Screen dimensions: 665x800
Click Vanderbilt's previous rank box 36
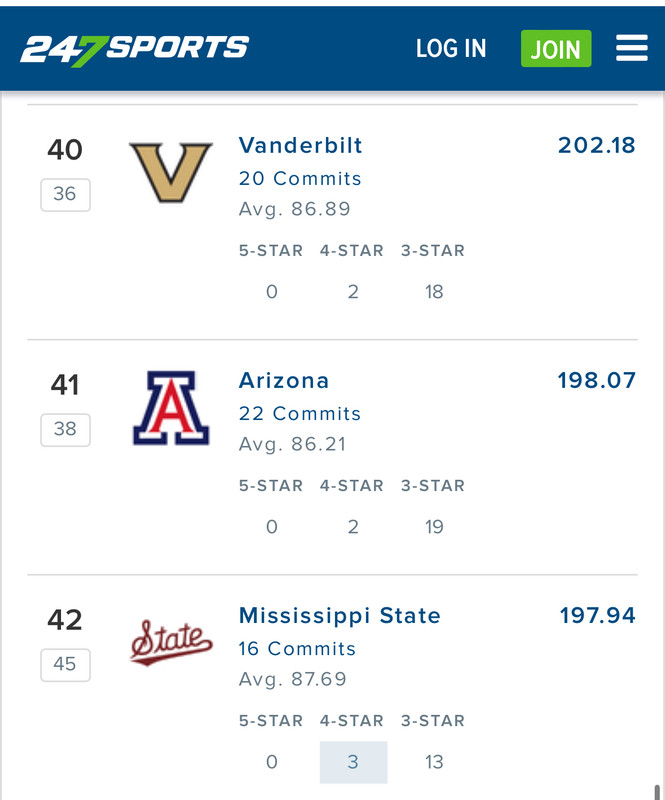pos(65,194)
